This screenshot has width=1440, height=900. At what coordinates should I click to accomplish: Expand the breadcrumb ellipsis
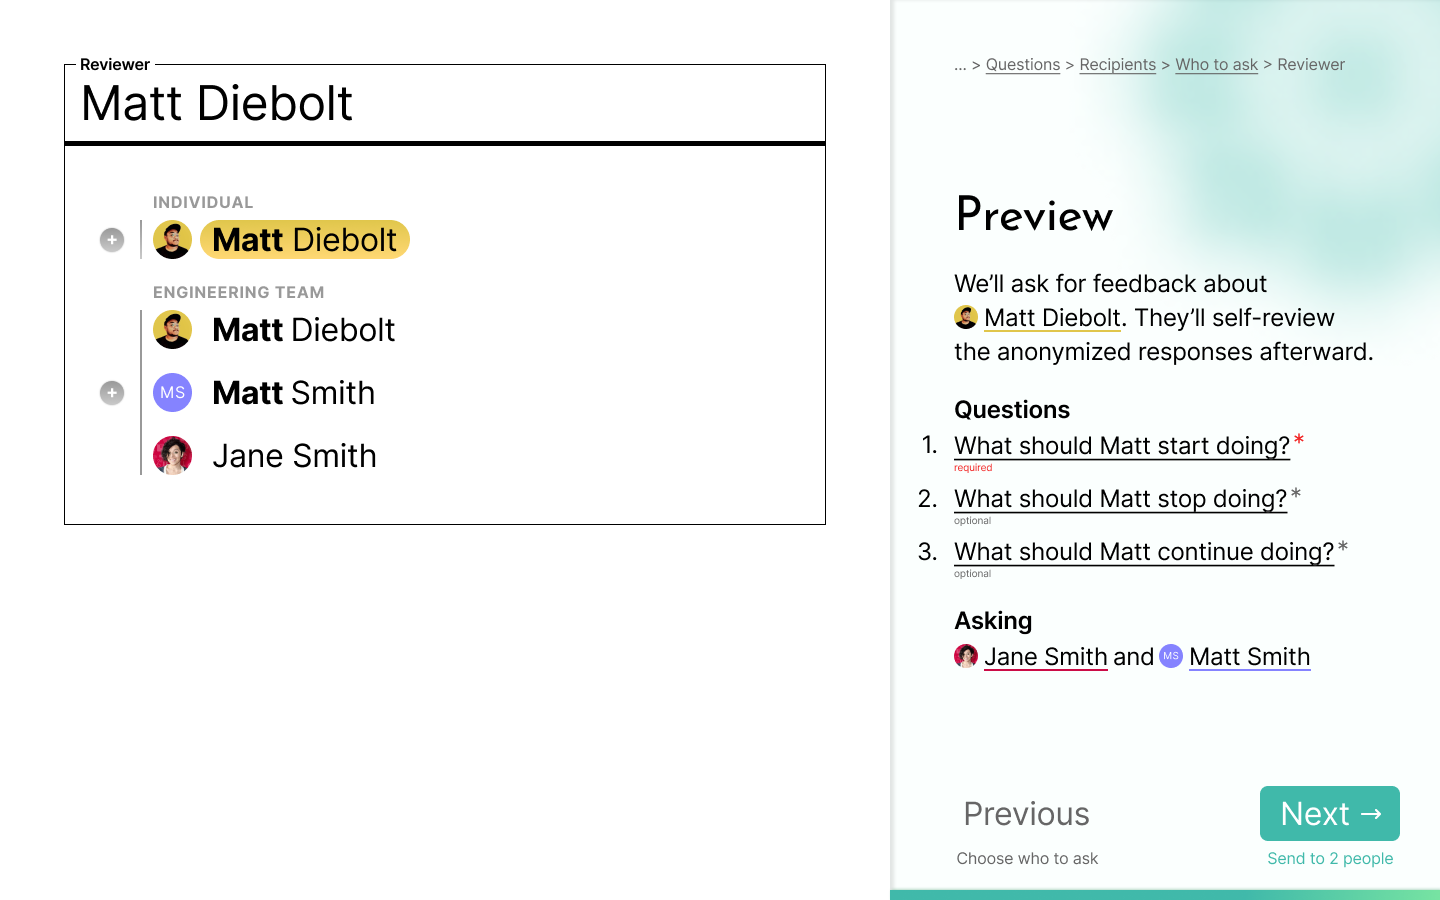(958, 64)
